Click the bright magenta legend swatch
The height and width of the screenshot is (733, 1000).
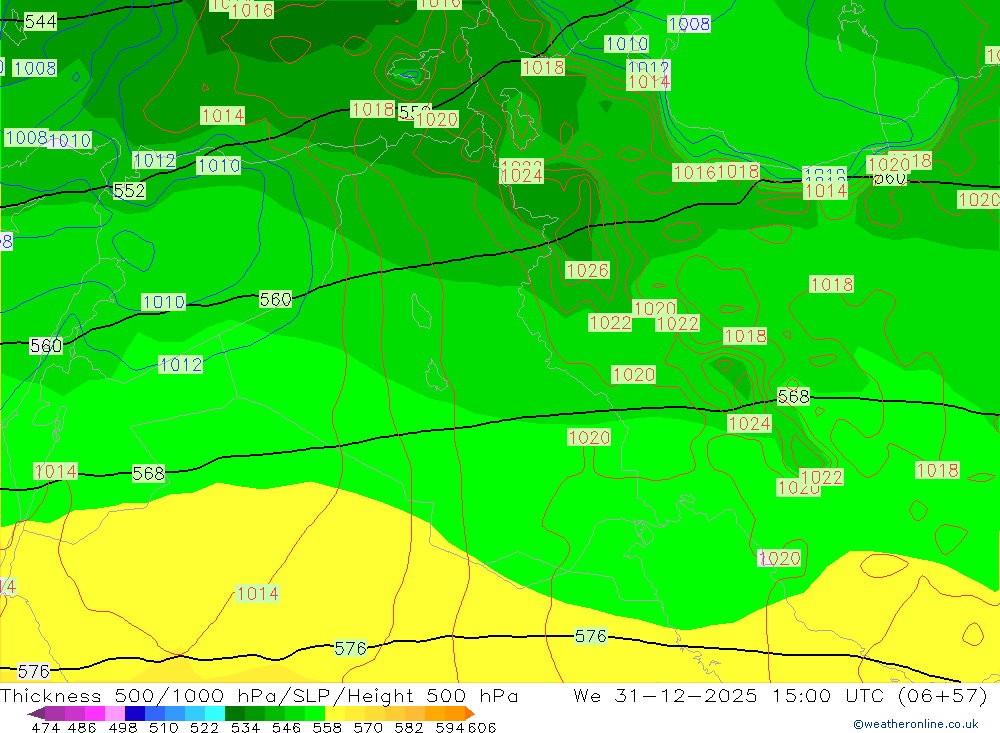coord(94,713)
